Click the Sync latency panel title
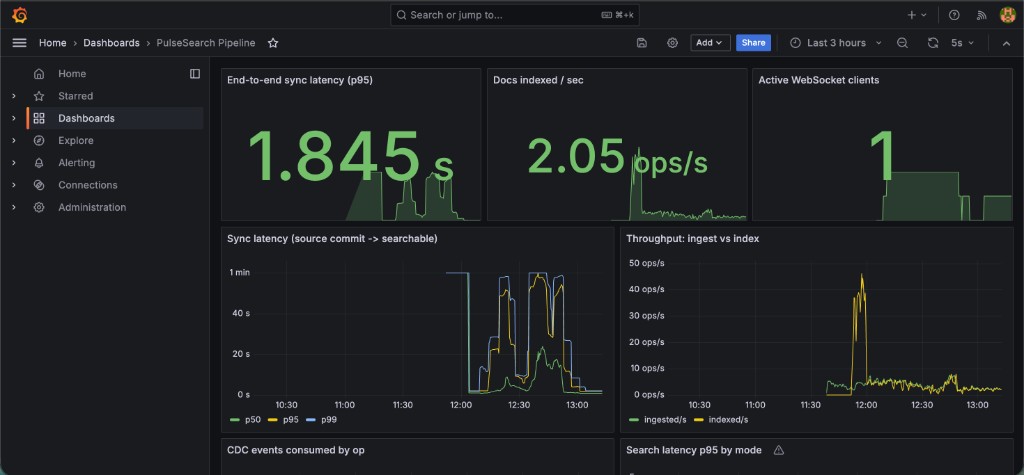 click(x=332, y=238)
